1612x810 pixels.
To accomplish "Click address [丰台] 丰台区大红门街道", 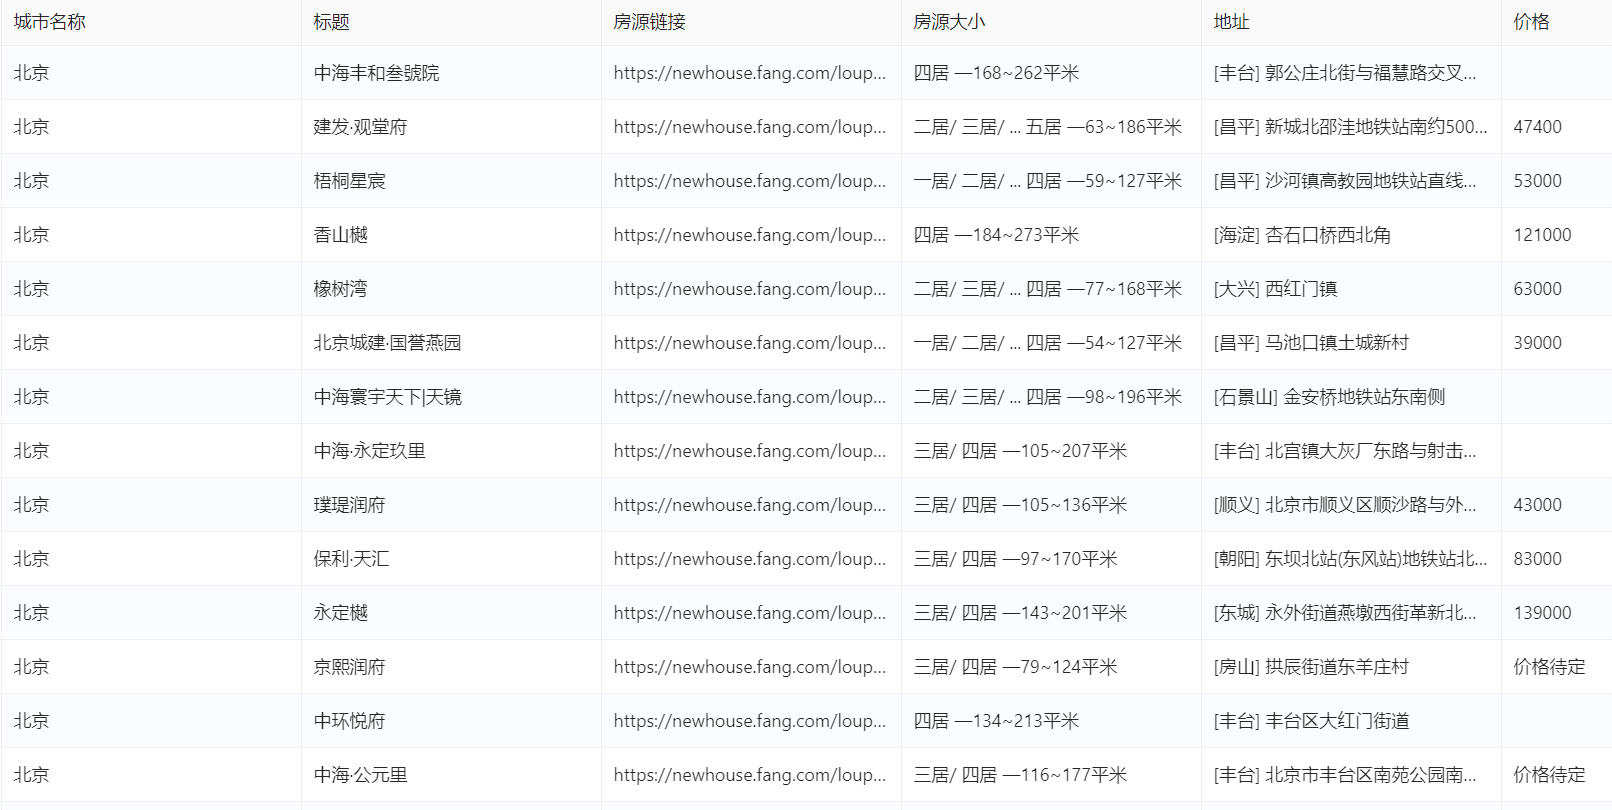I will (x=1312, y=721).
